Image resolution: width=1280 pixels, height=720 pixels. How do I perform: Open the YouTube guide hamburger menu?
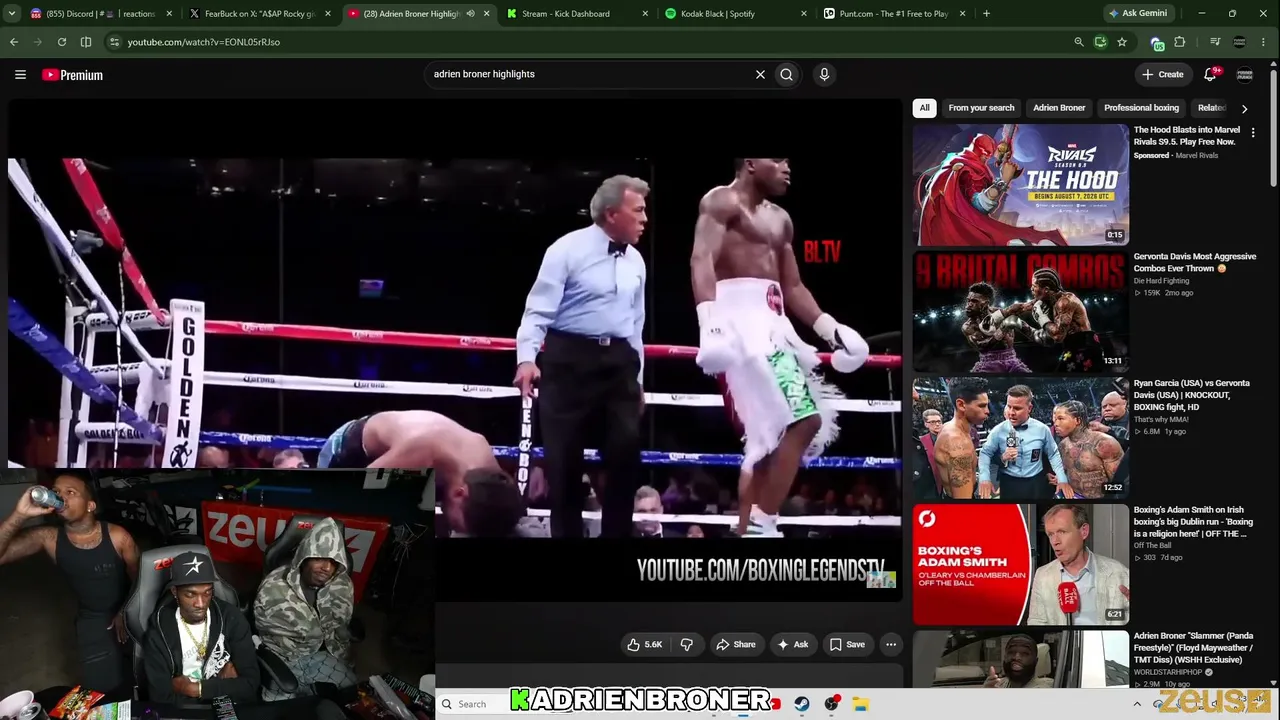coord(20,74)
